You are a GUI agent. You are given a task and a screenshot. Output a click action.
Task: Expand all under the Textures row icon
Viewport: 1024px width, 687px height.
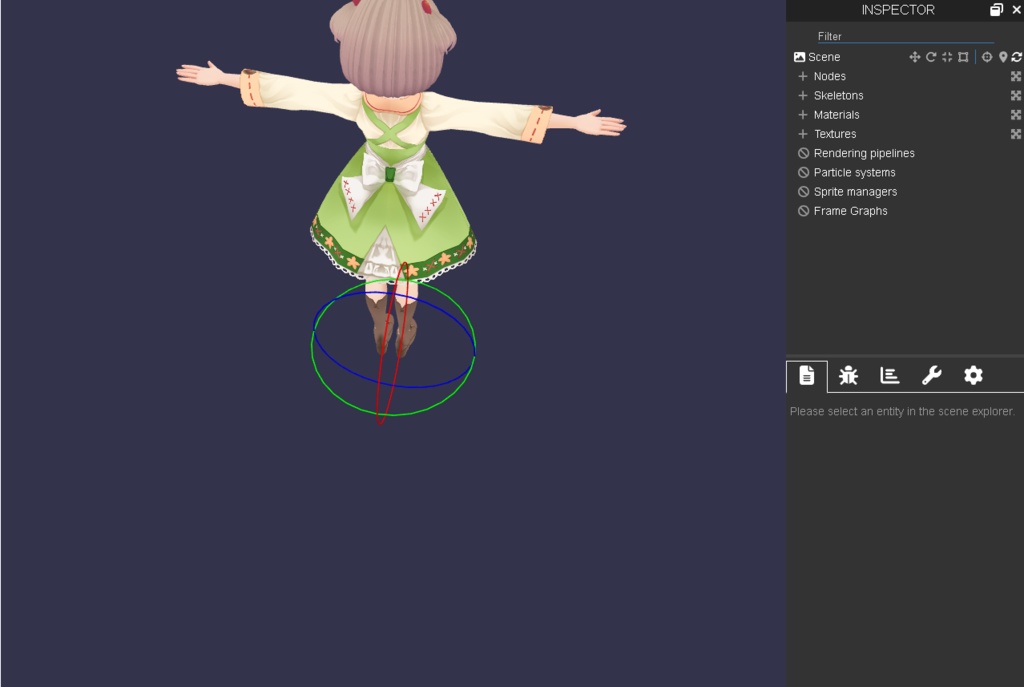point(1016,134)
